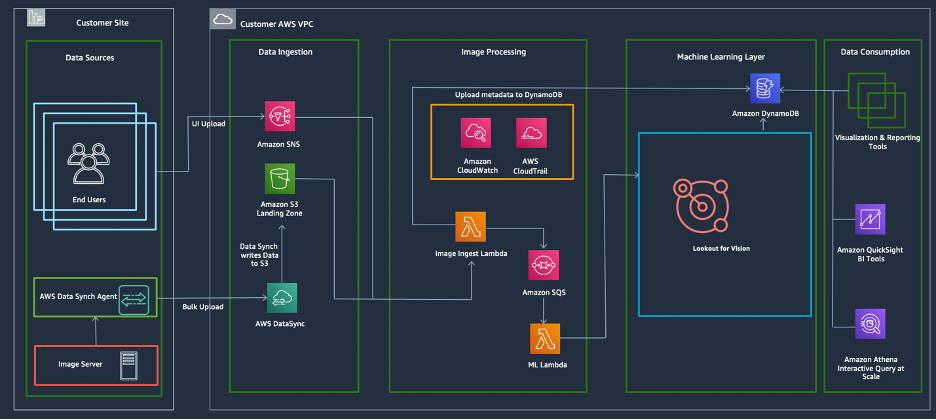Select the 'Data Ingestion' heading
The image size is (936, 420).
(x=285, y=52)
